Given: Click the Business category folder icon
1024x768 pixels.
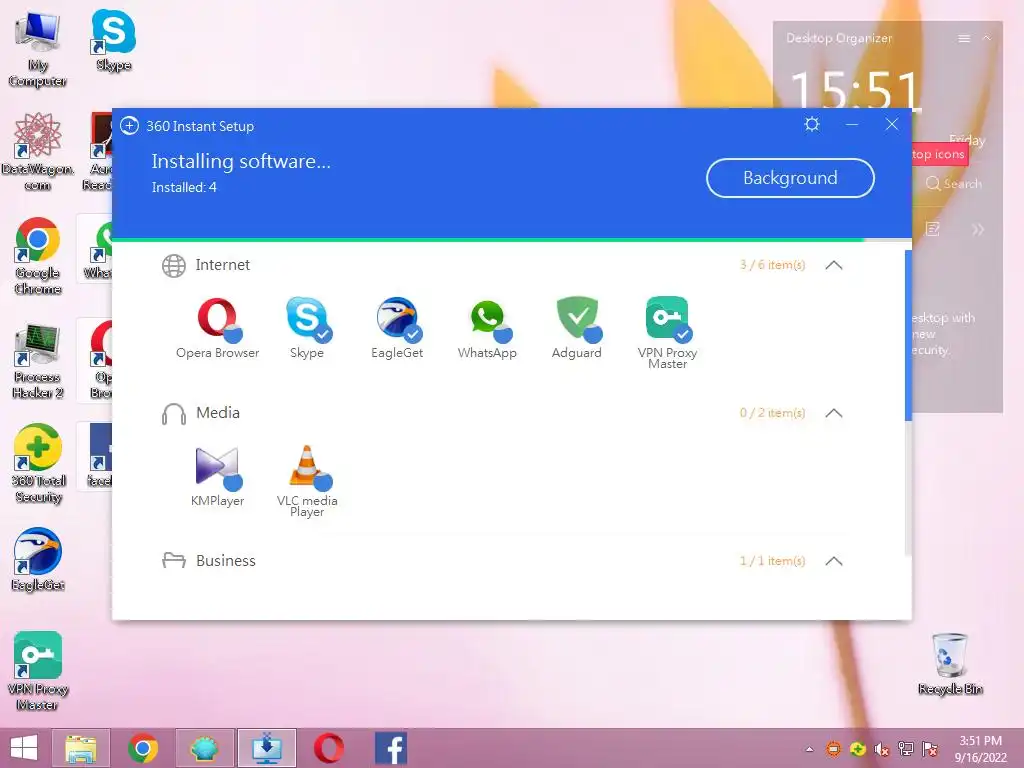Looking at the screenshot, I should [174, 560].
